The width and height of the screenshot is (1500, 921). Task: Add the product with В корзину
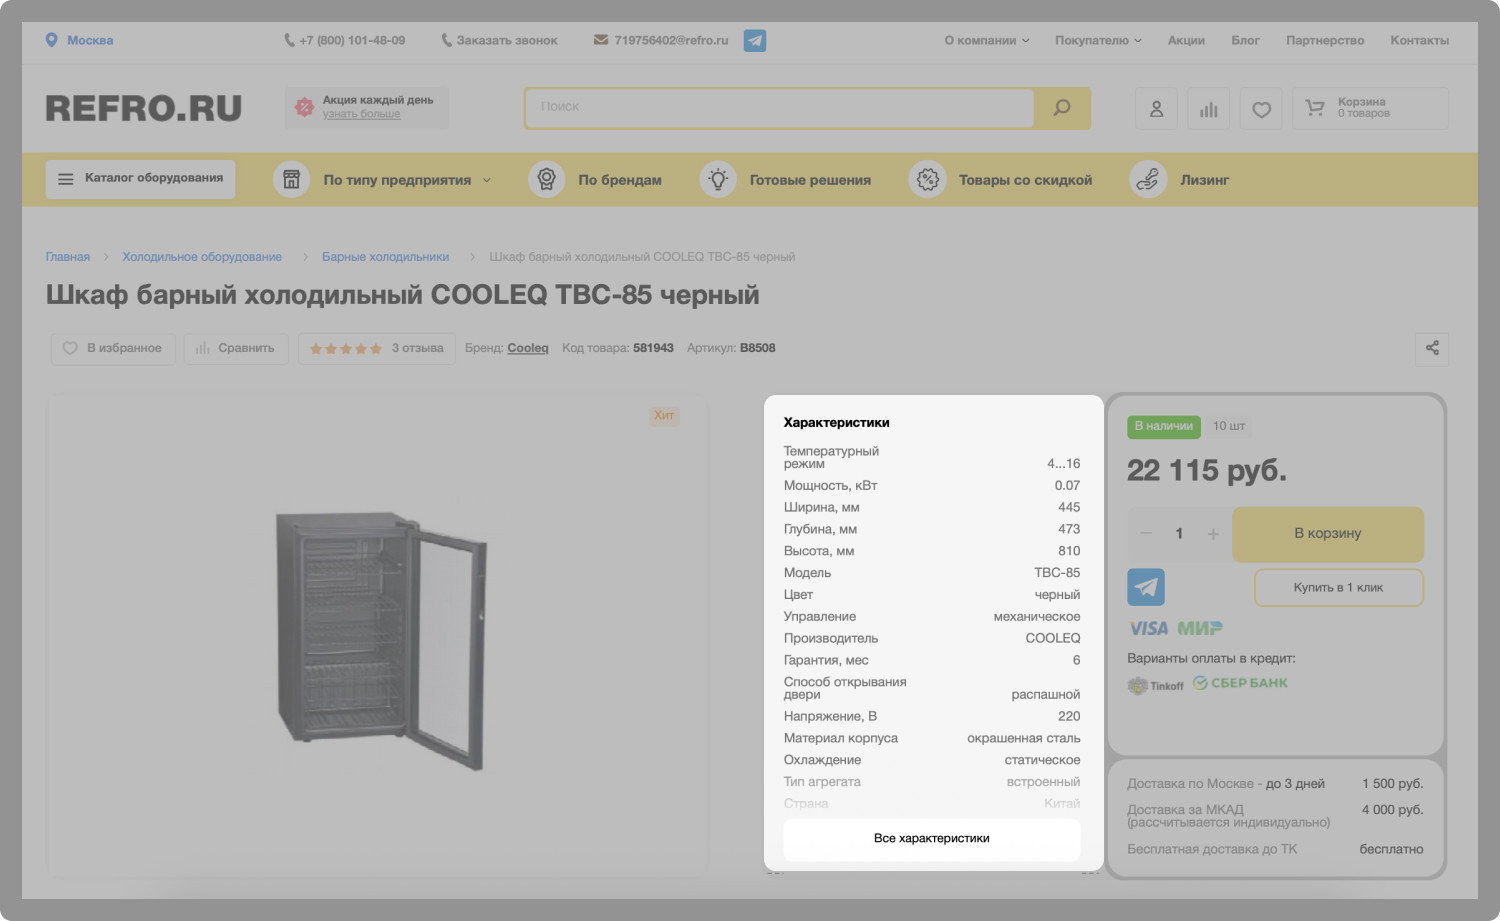click(x=1328, y=534)
